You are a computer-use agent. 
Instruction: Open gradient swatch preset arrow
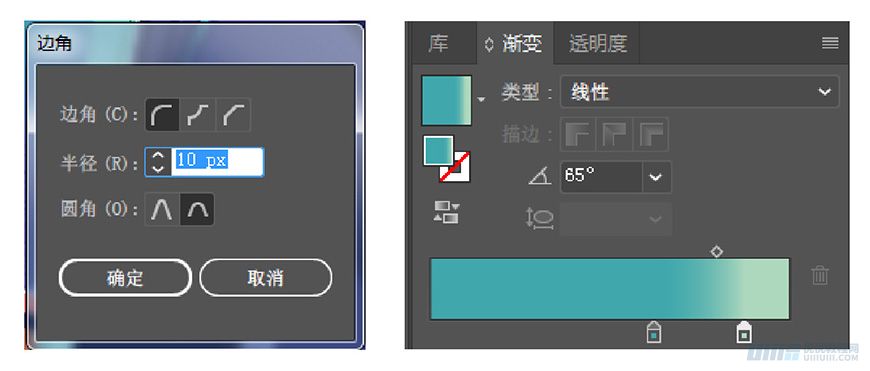(481, 99)
